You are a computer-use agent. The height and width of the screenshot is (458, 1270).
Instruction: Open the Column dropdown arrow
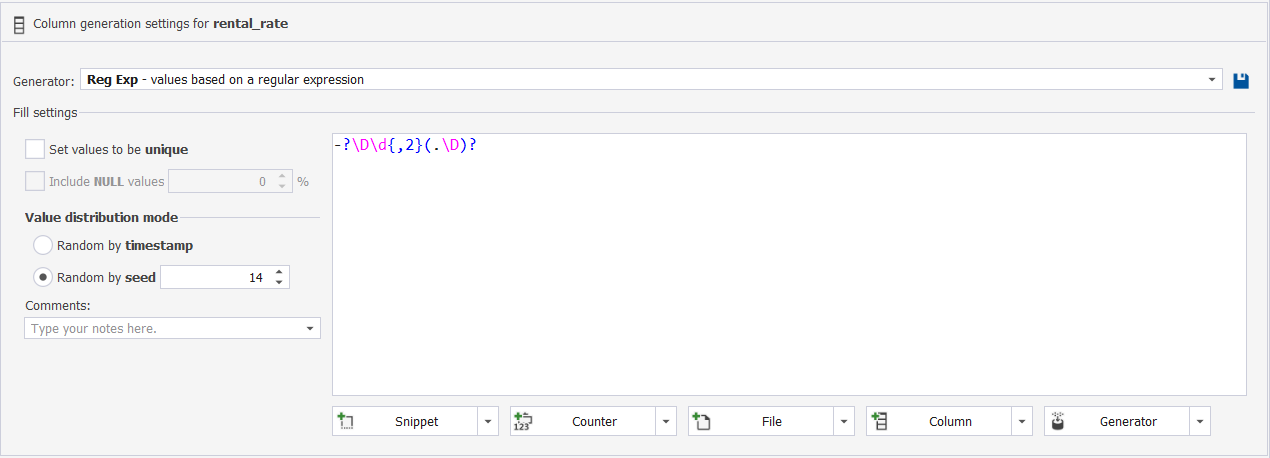pos(1021,421)
